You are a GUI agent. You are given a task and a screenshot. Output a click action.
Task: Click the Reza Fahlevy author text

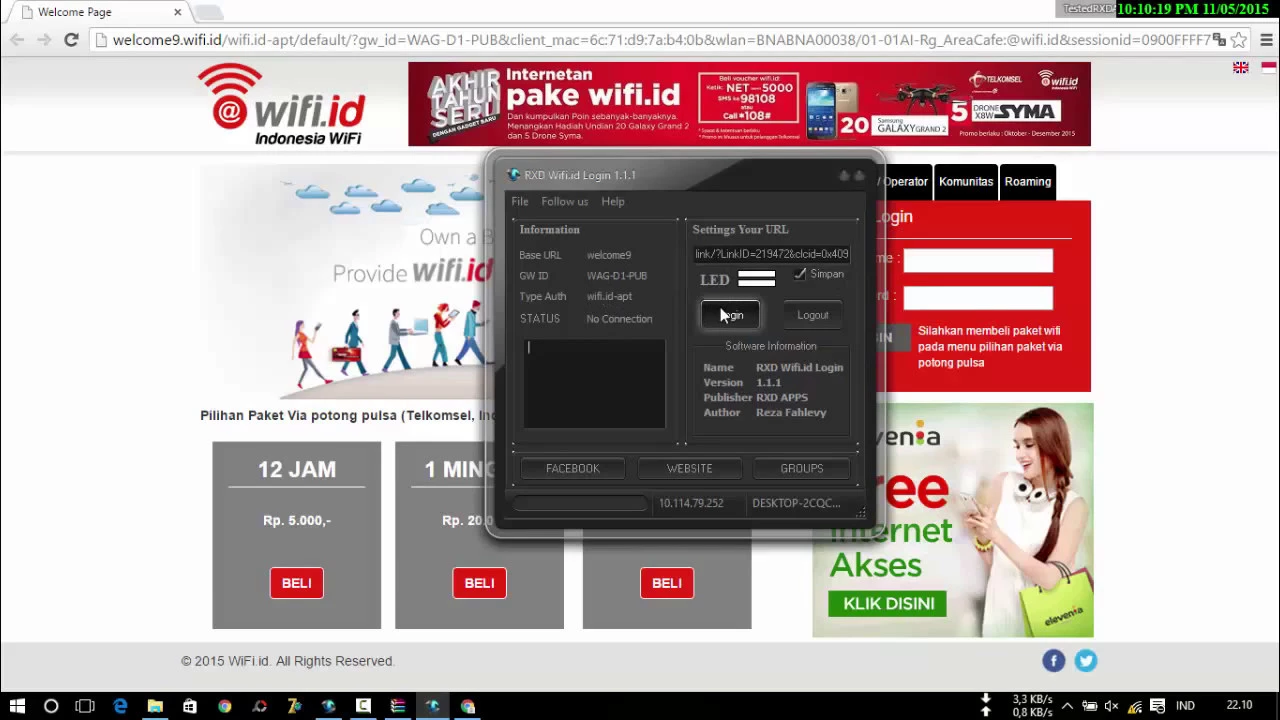click(x=791, y=412)
